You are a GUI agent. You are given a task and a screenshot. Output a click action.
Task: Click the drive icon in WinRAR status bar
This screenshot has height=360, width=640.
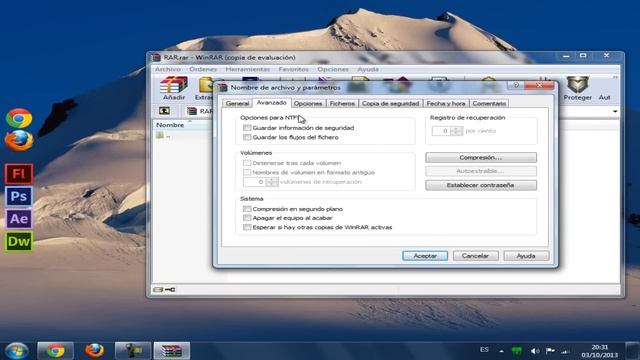tap(158, 289)
